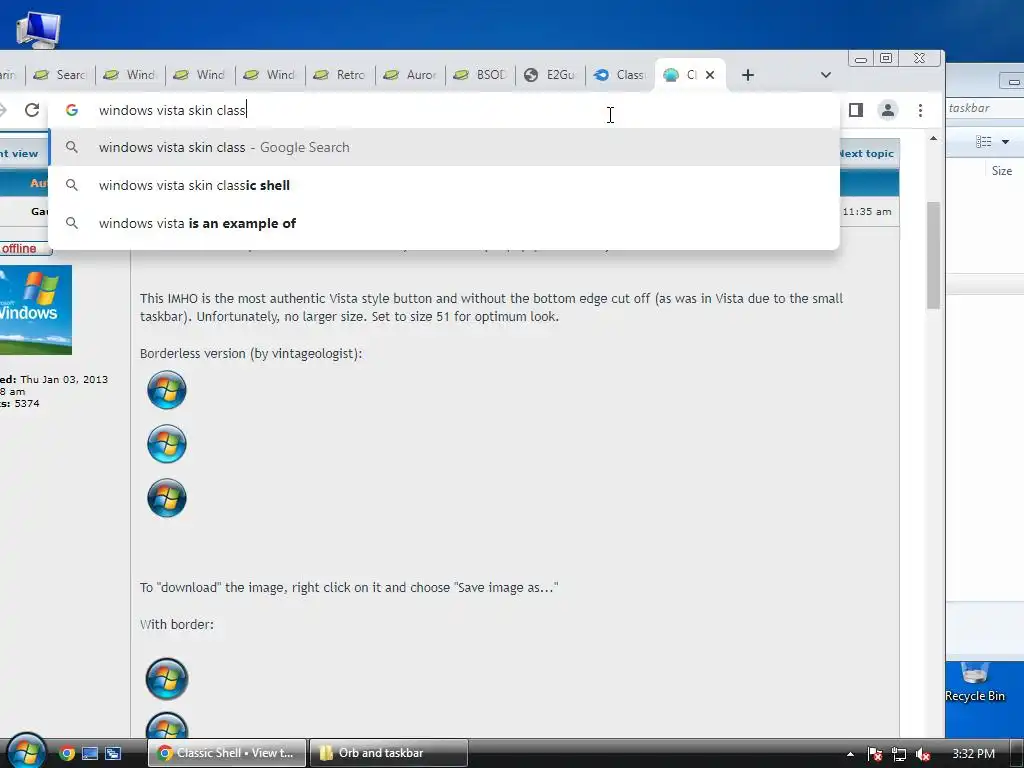The height and width of the screenshot is (768, 1024).
Task: Click the reload page icon in Chrome
Action: point(32,110)
